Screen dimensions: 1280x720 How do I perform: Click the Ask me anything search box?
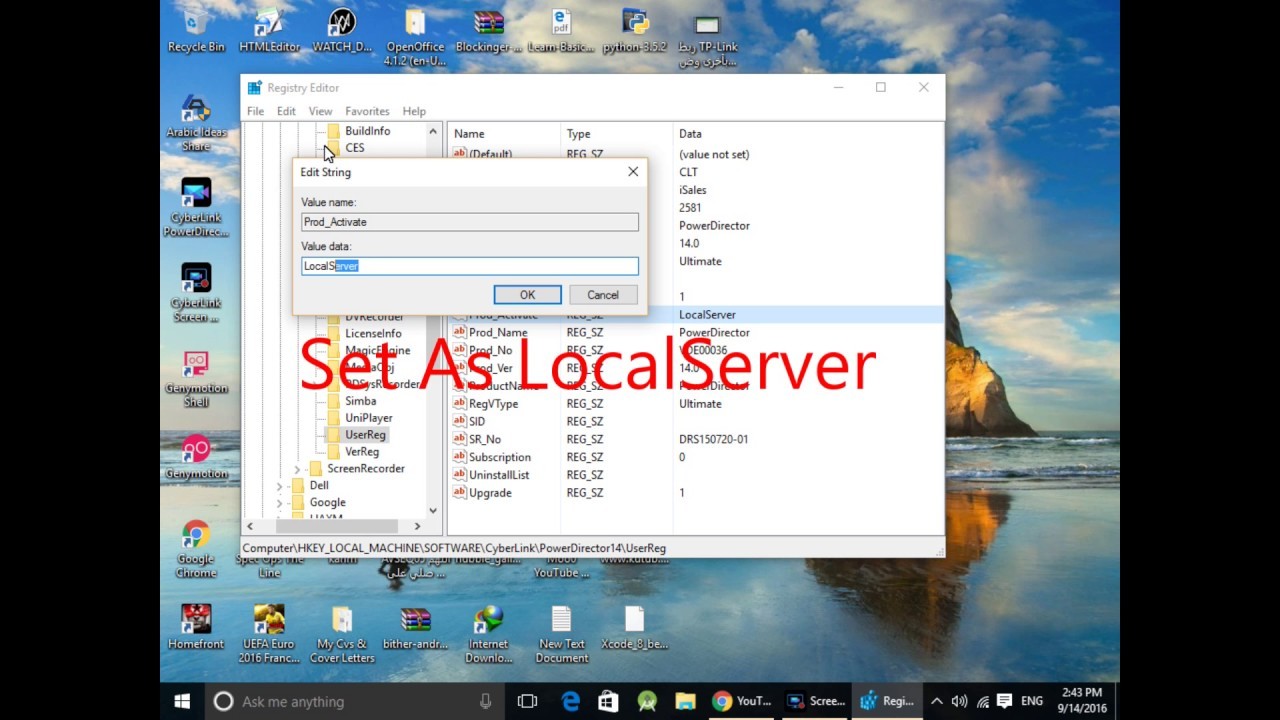pyautogui.click(x=354, y=701)
